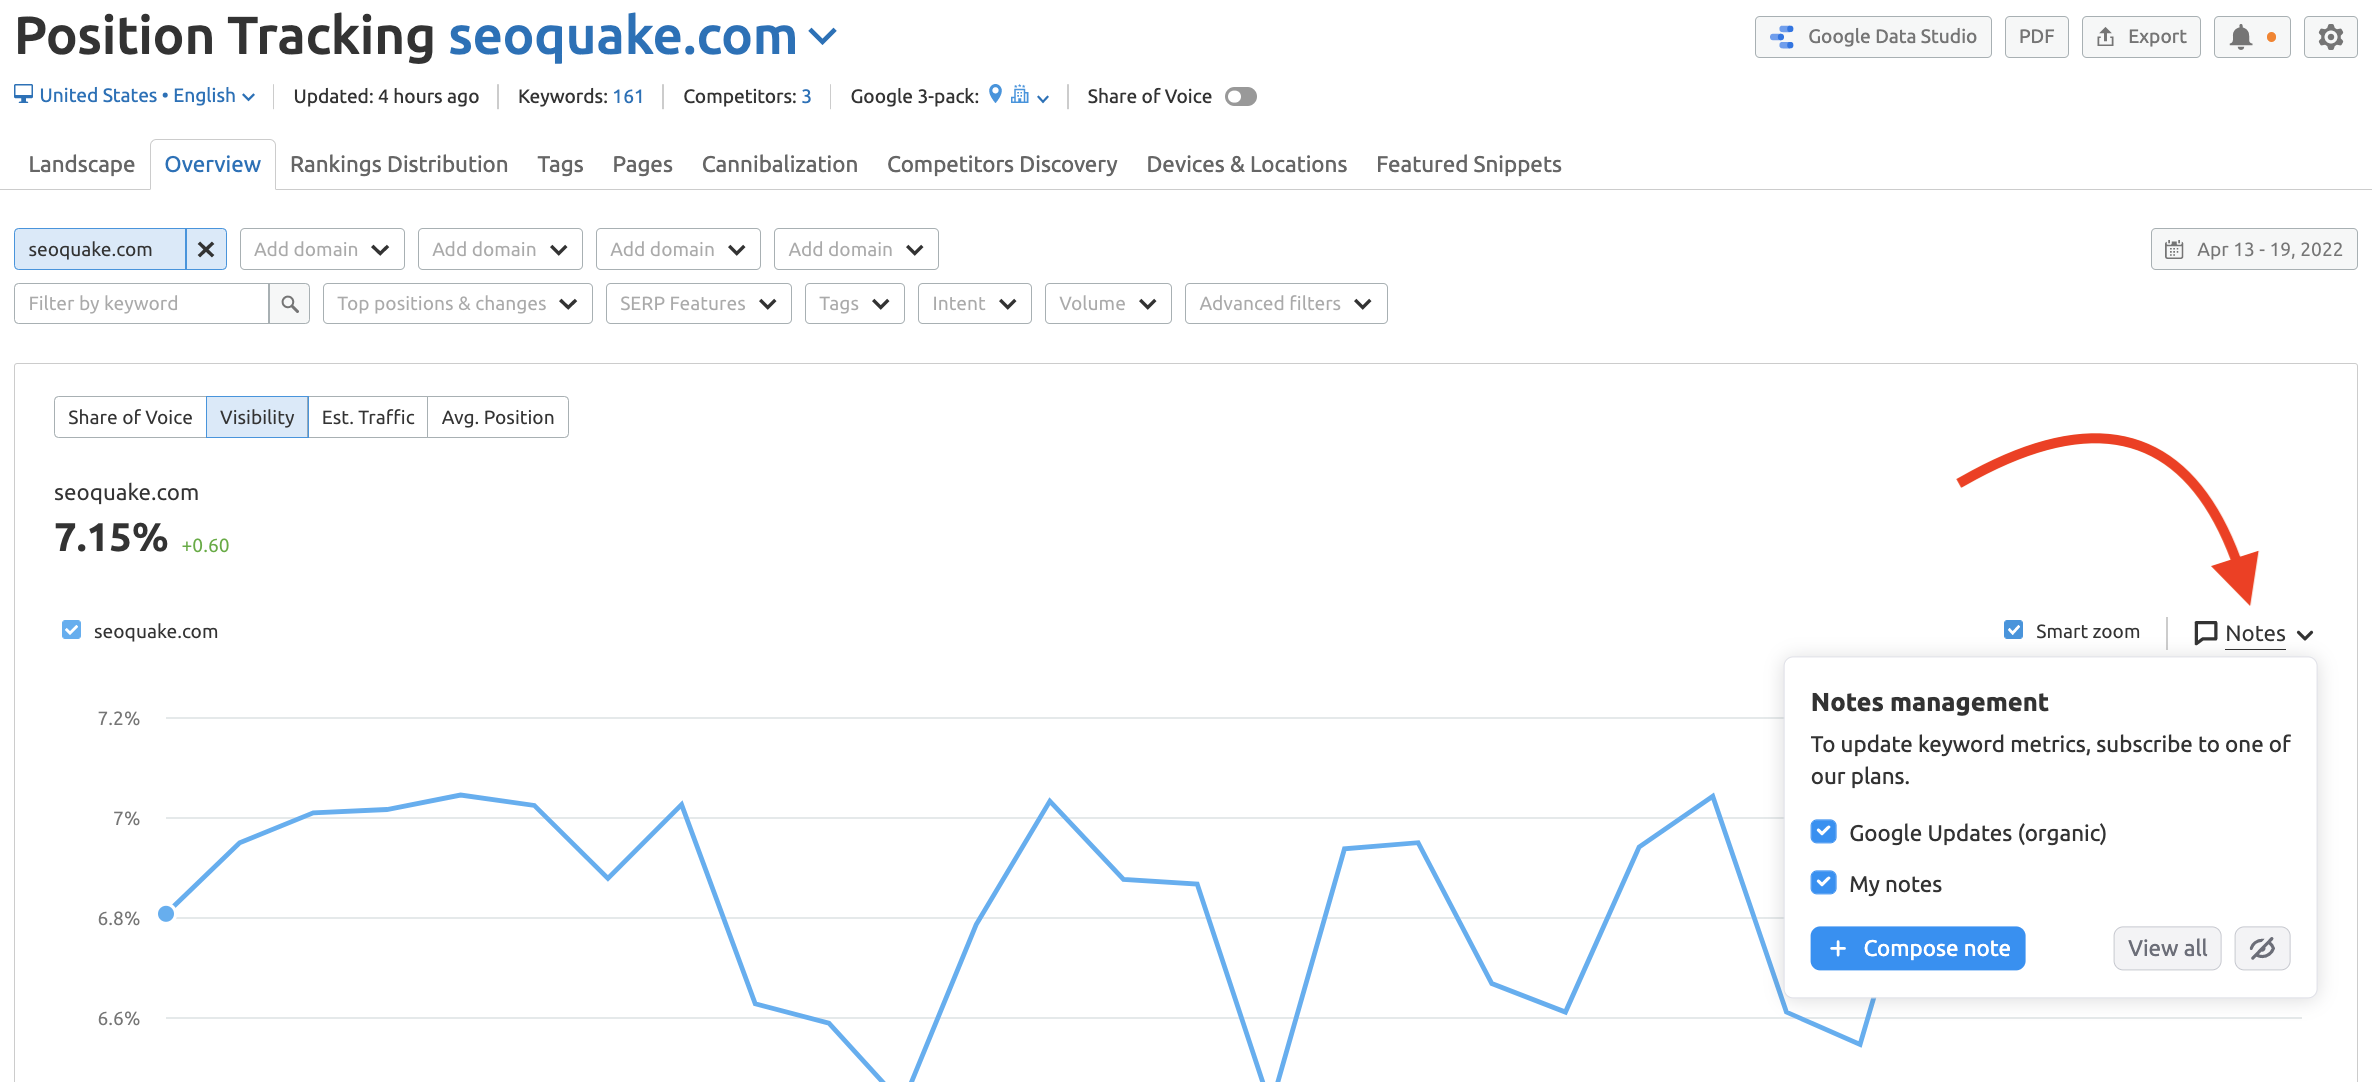Uncheck the My notes checkbox
2372x1082 pixels.
(x=1823, y=882)
